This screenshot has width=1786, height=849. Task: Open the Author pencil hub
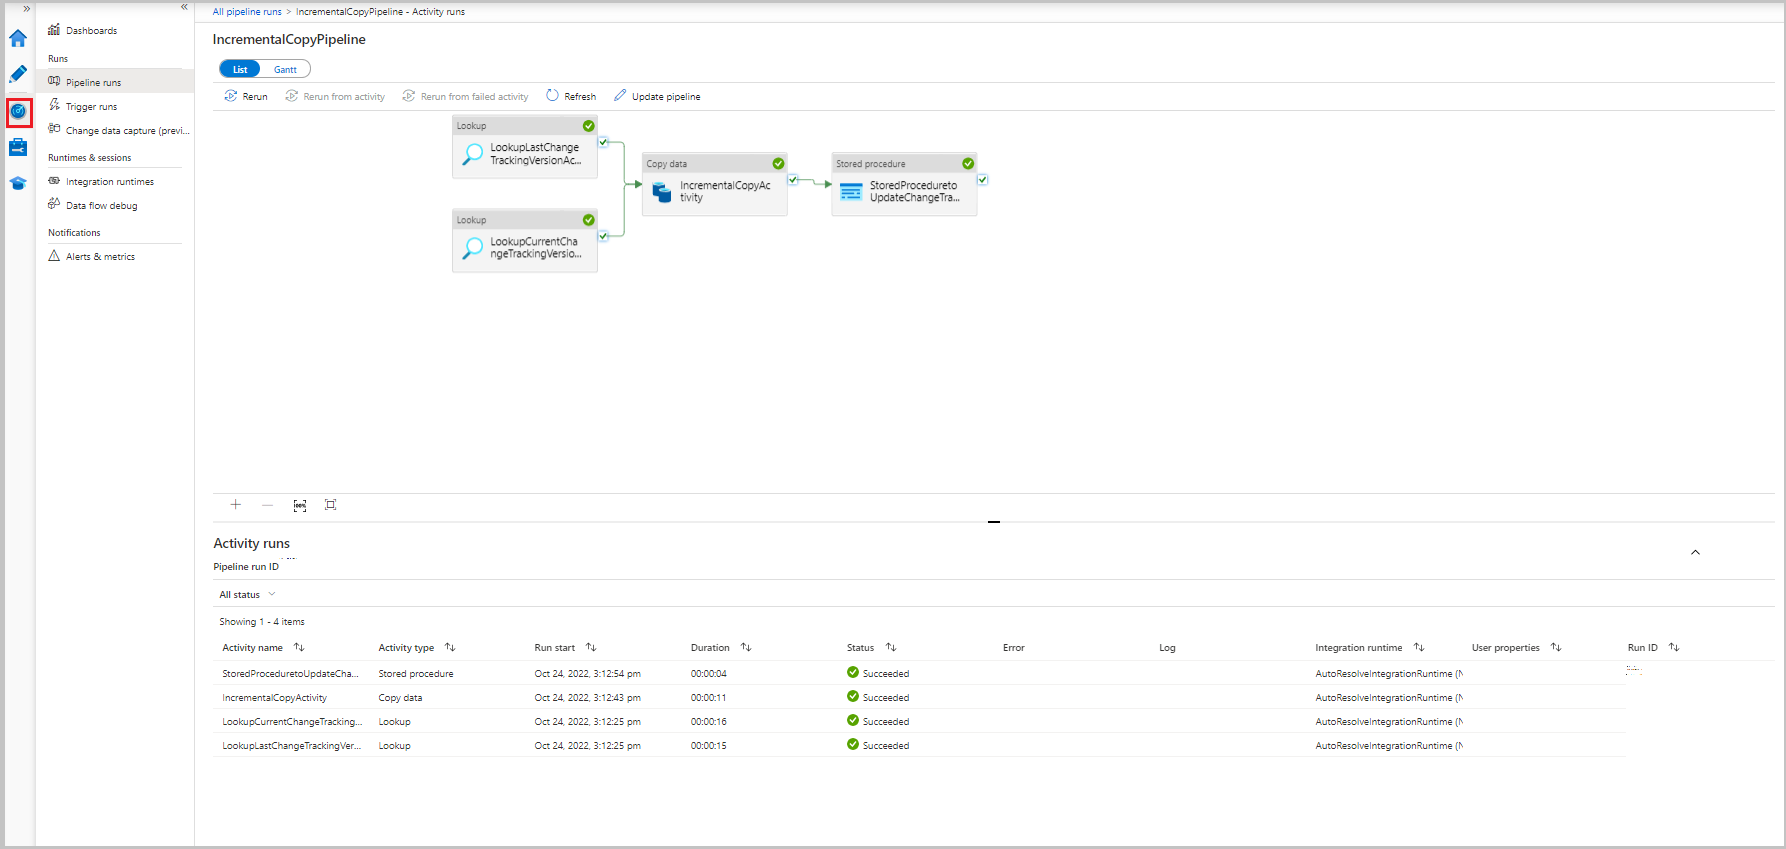tap(18, 74)
